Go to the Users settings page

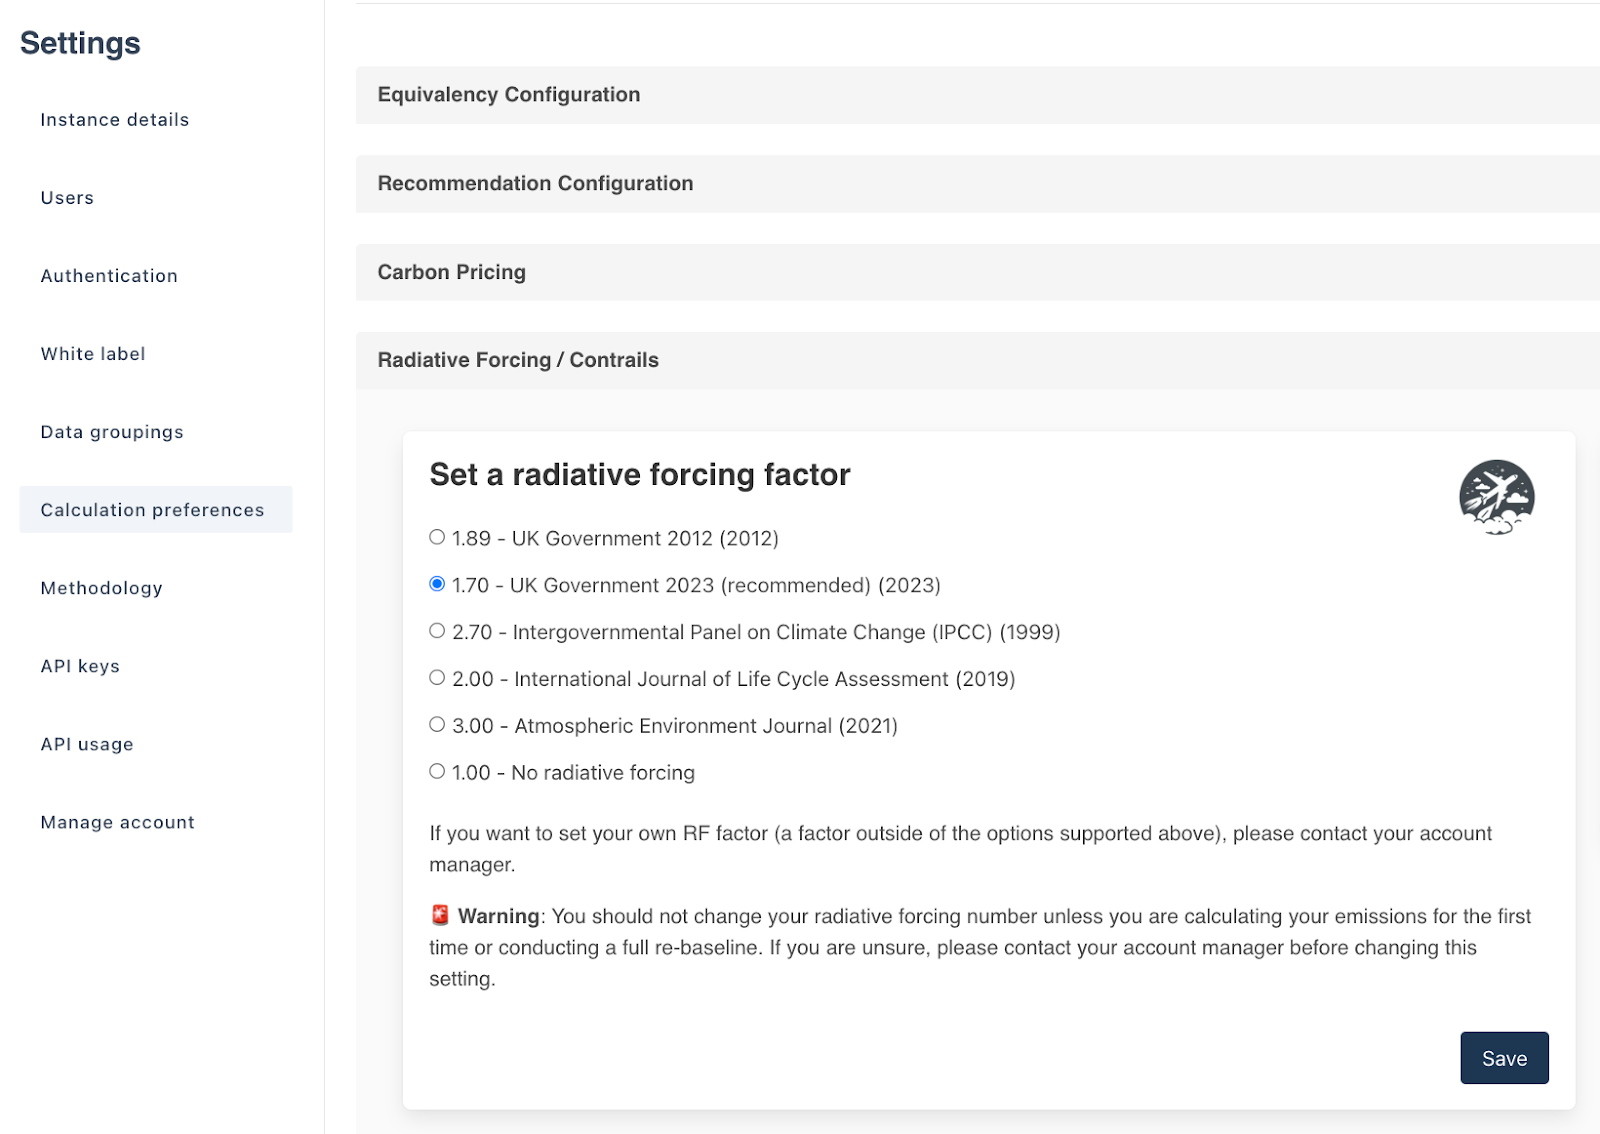click(x=67, y=198)
